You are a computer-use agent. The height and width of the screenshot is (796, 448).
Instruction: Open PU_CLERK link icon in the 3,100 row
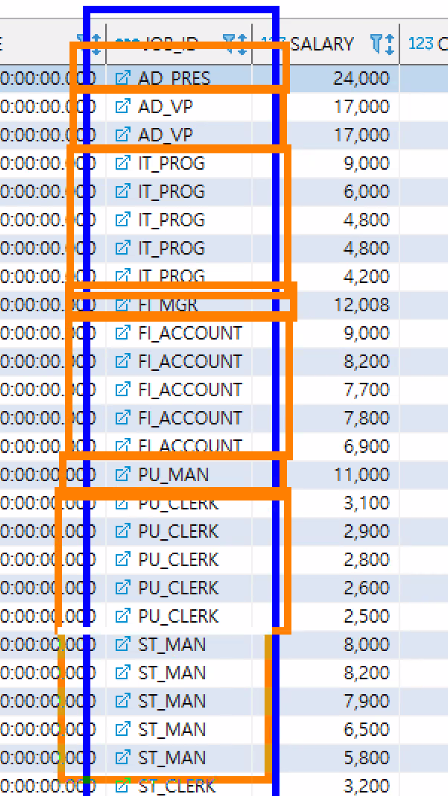click(x=122, y=503)
